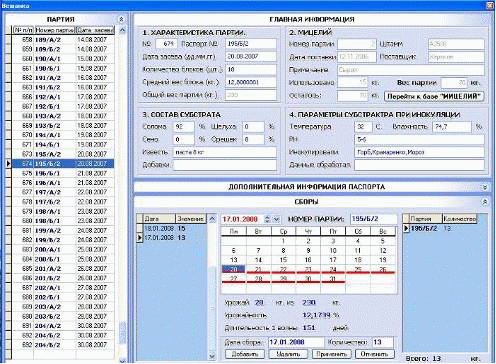Click the Добавки field

coord(225,165)
